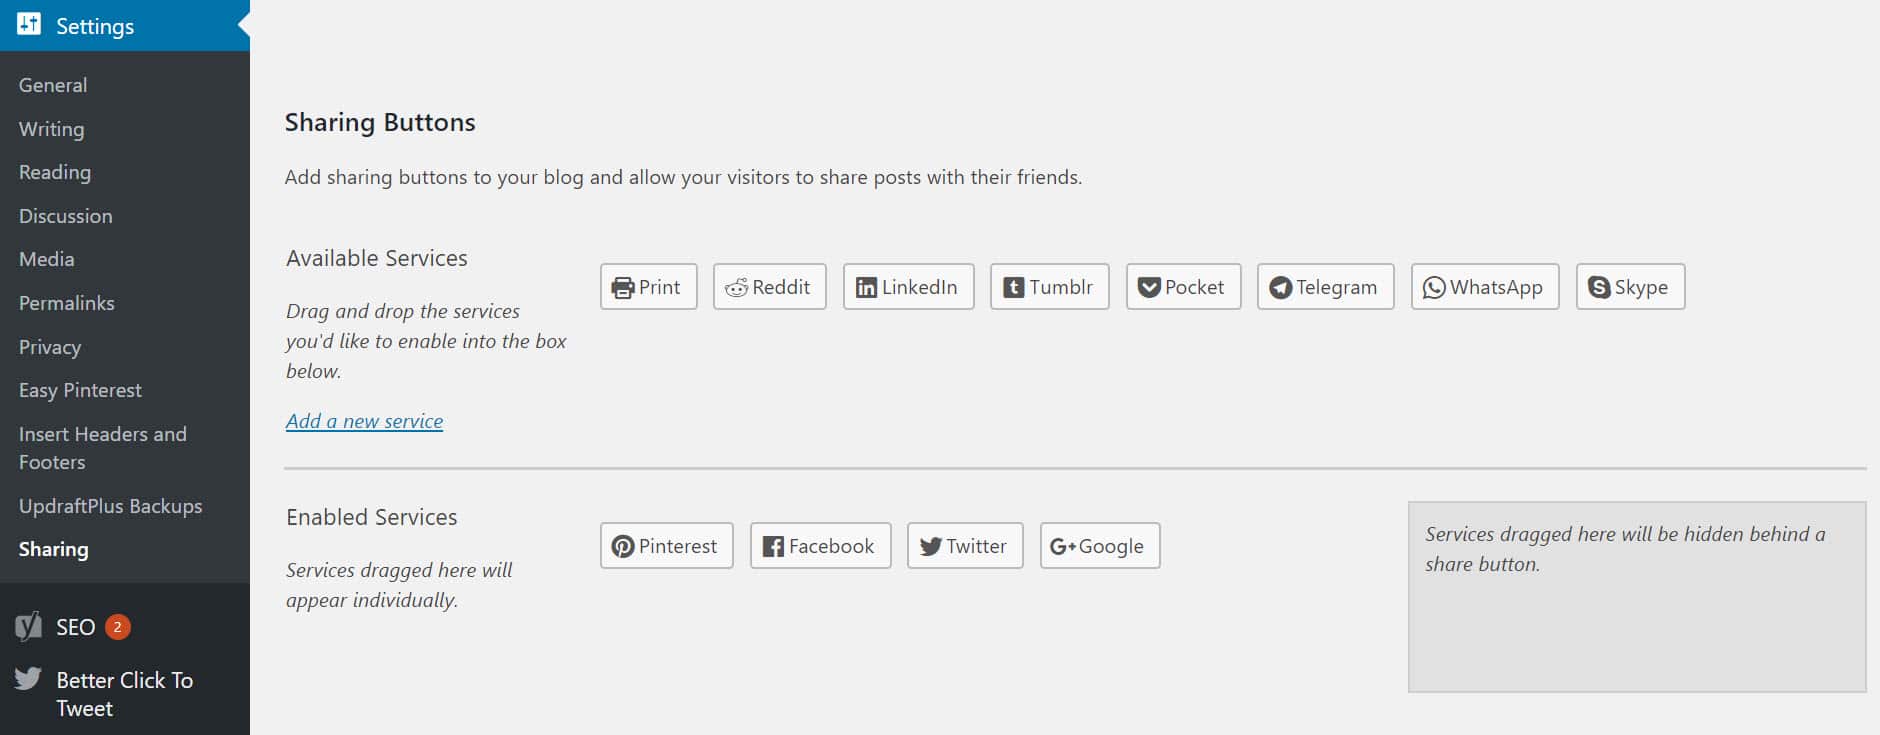Click the Skype logo icon
Viewport: 1880px width, 735px height.
pyautogui.click(x=1599, y=288)
